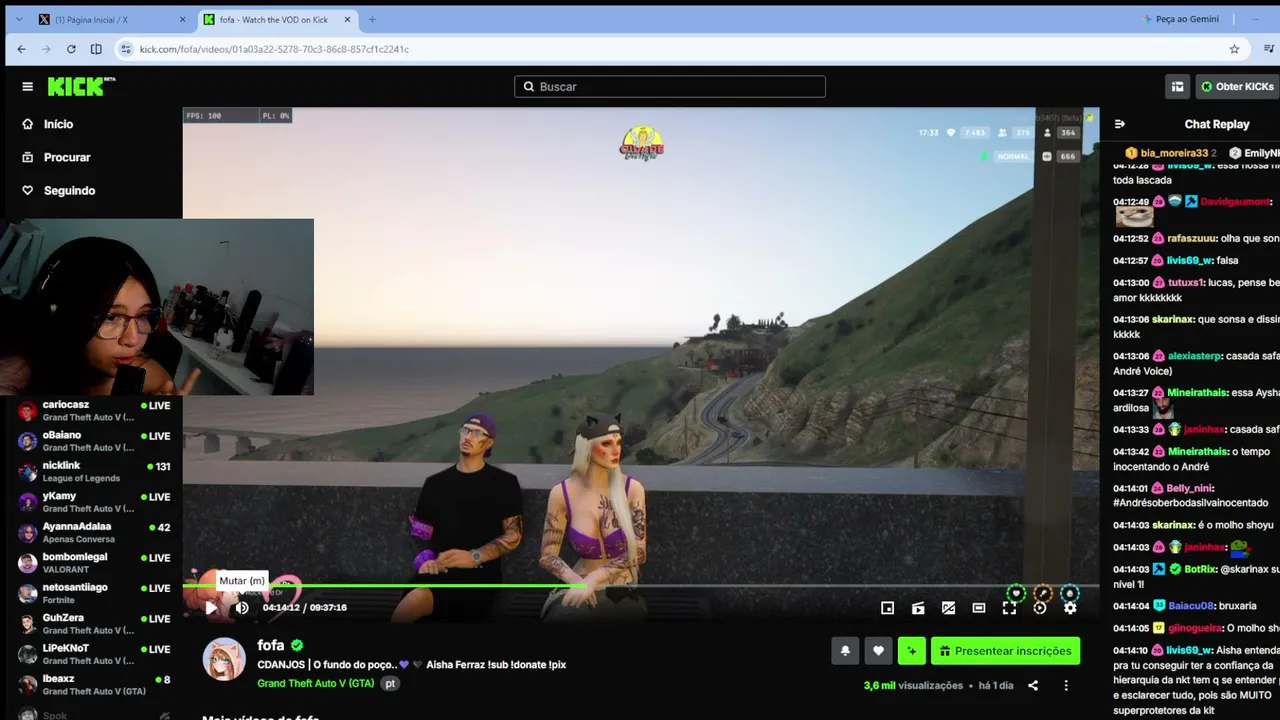Toggle the browser side panel icon
Image resolution: width=1280 pixels, height=720 pixels.
pos(96,49)
